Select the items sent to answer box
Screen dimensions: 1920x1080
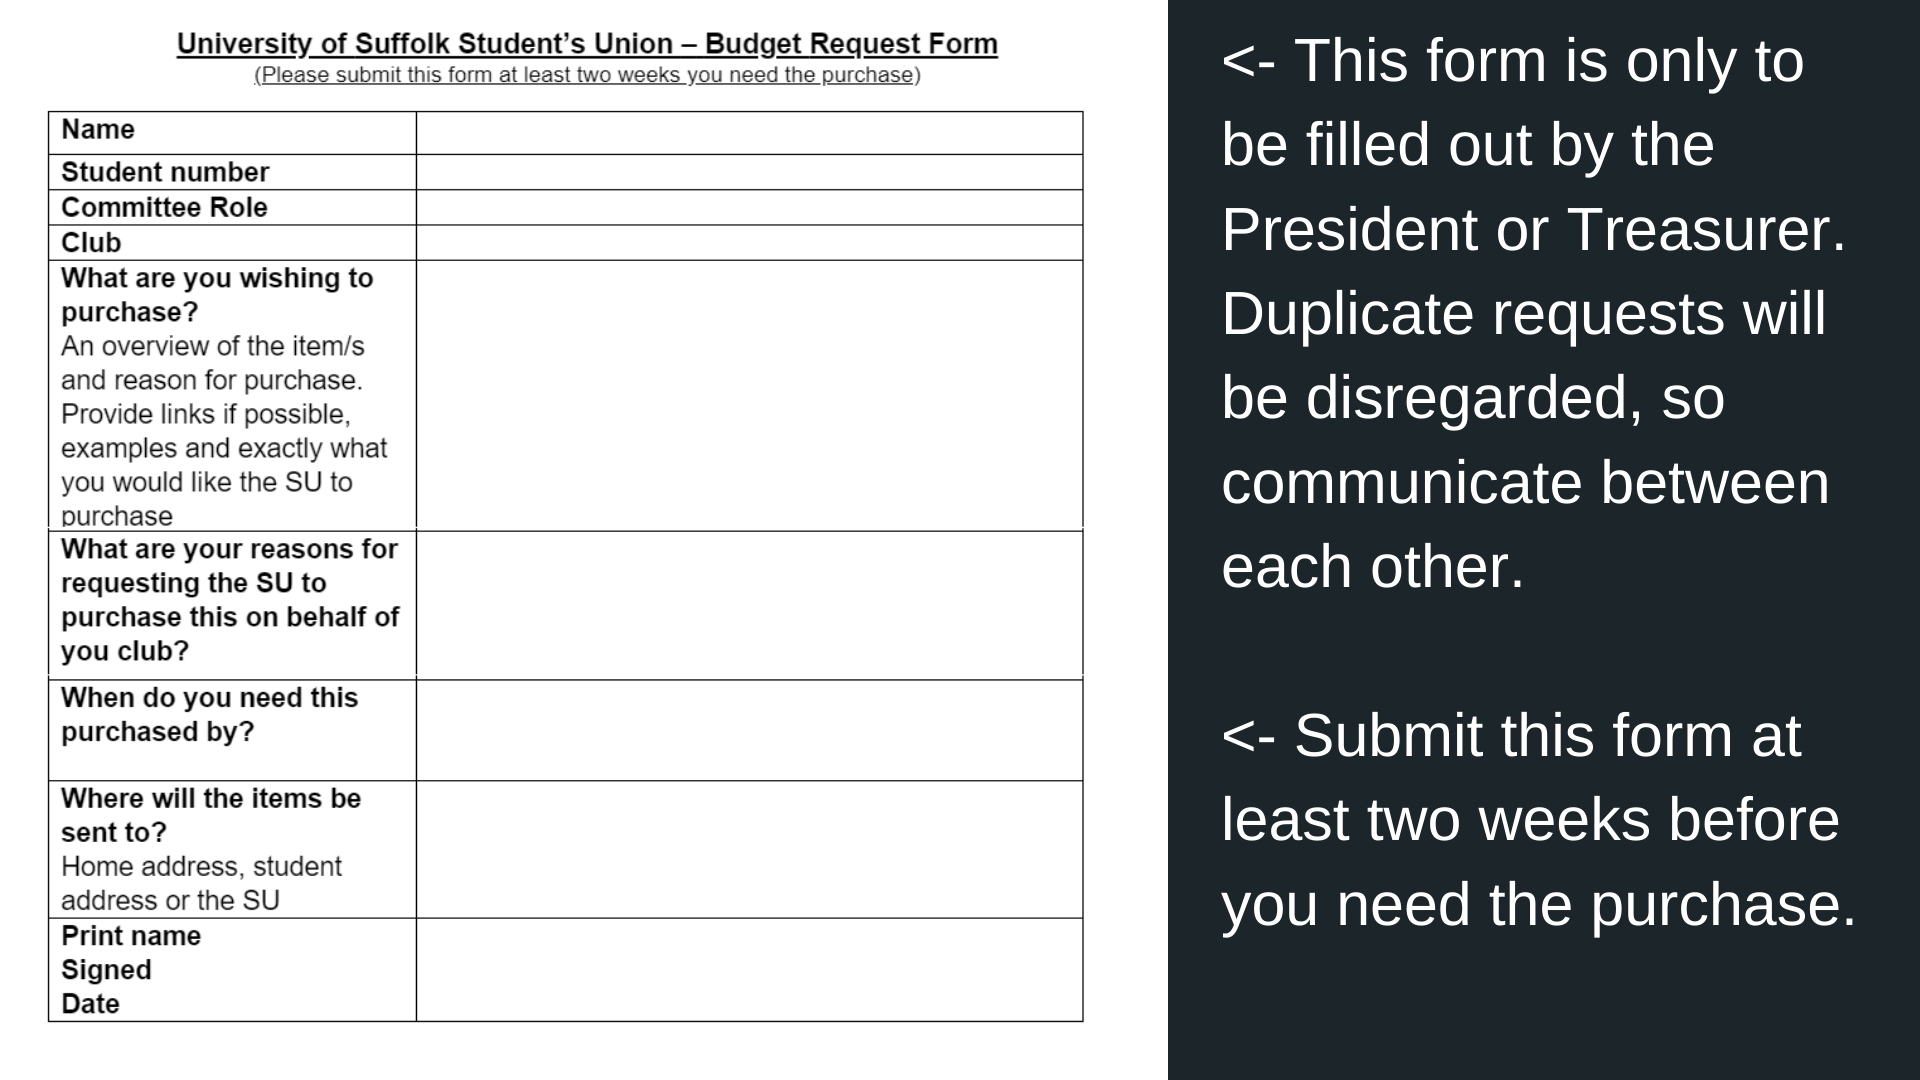[749, 849]
